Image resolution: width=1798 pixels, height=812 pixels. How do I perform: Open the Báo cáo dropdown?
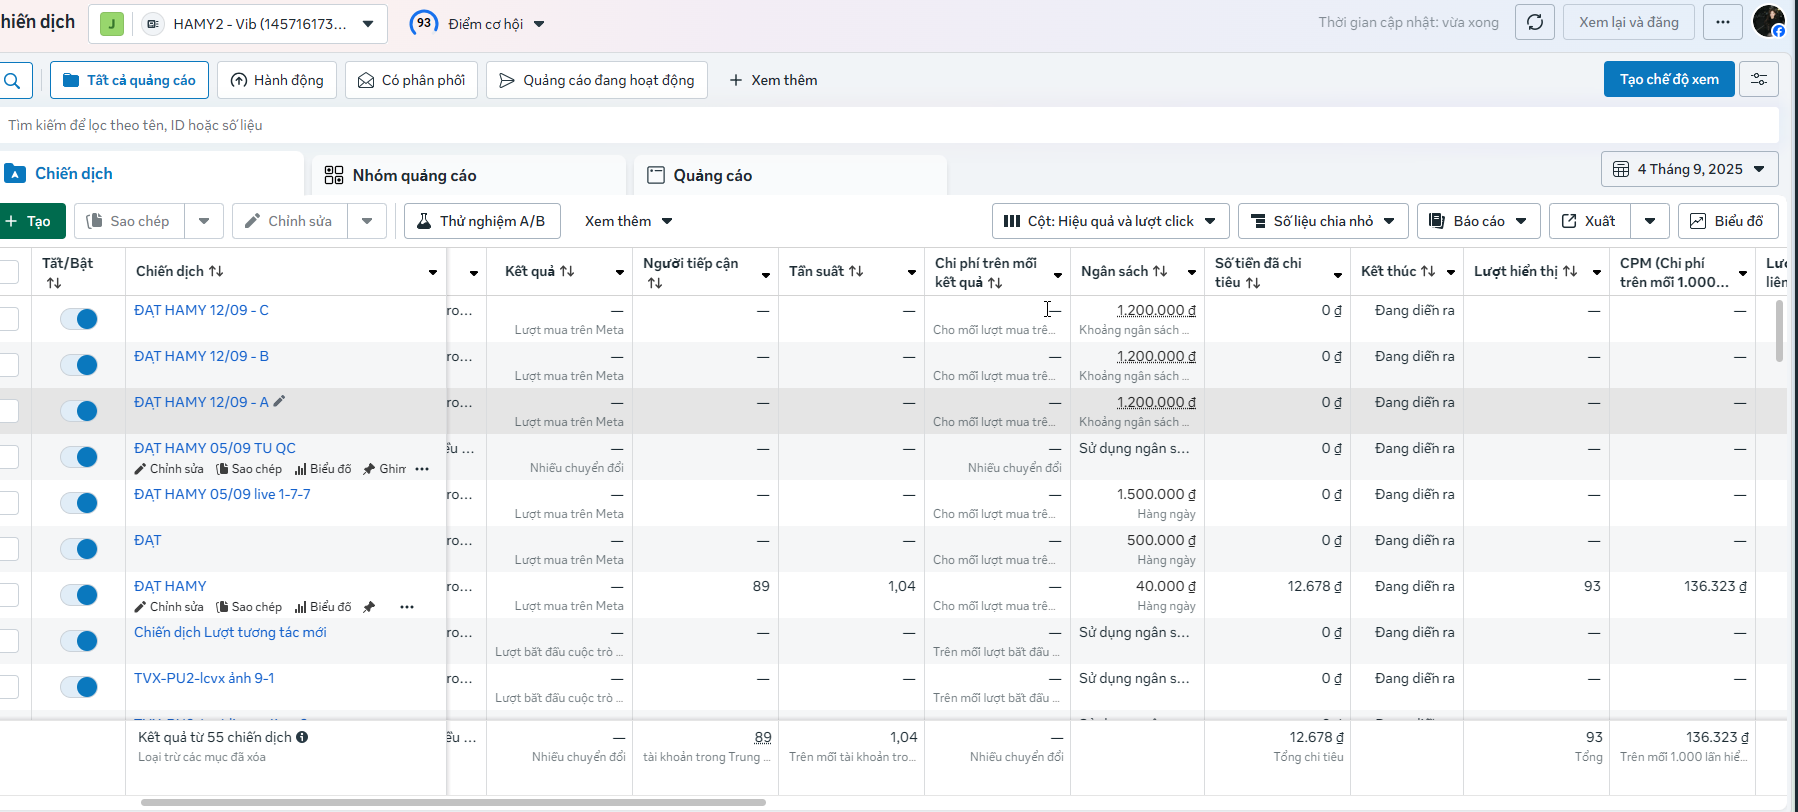(1478, 221)
